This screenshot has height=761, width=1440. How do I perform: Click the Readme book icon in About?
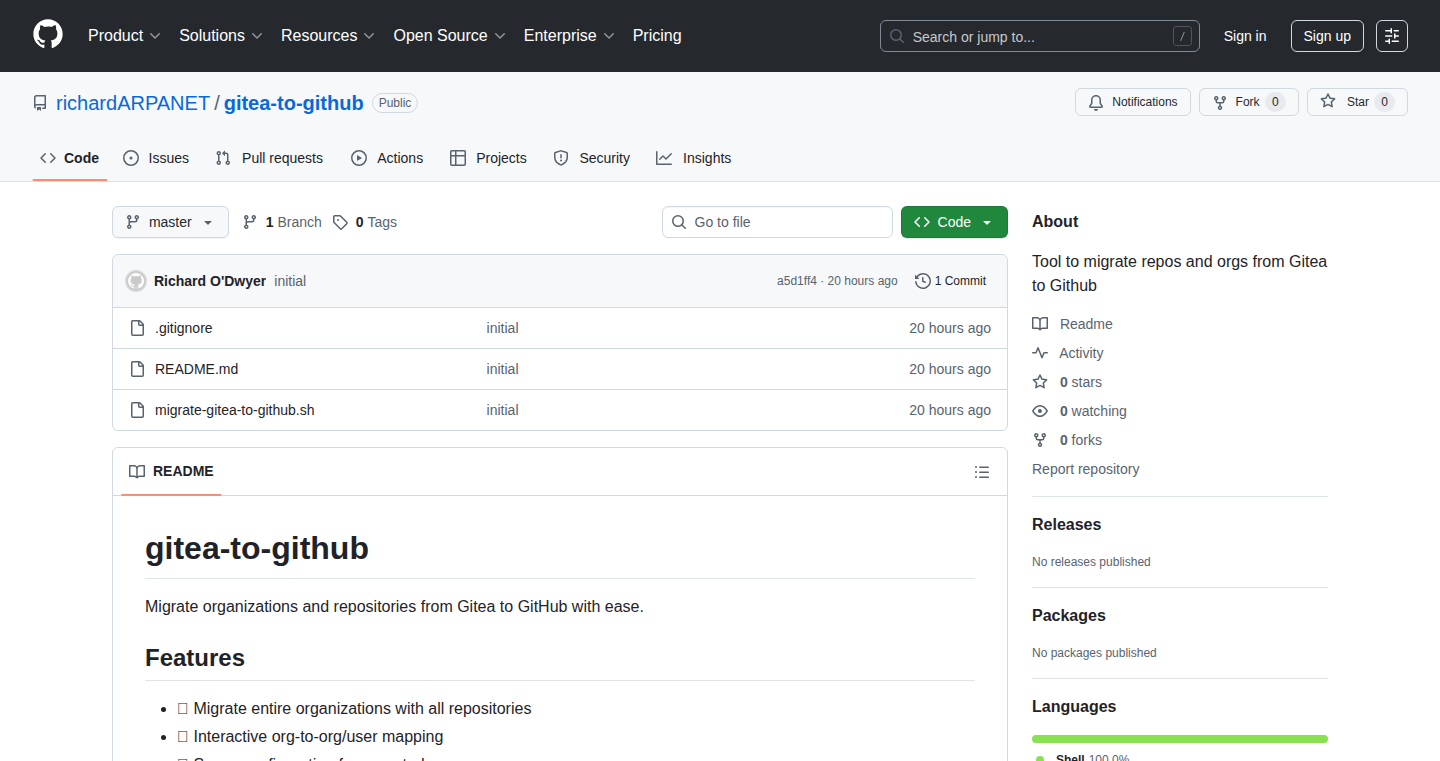click(x=1040, y=324)
